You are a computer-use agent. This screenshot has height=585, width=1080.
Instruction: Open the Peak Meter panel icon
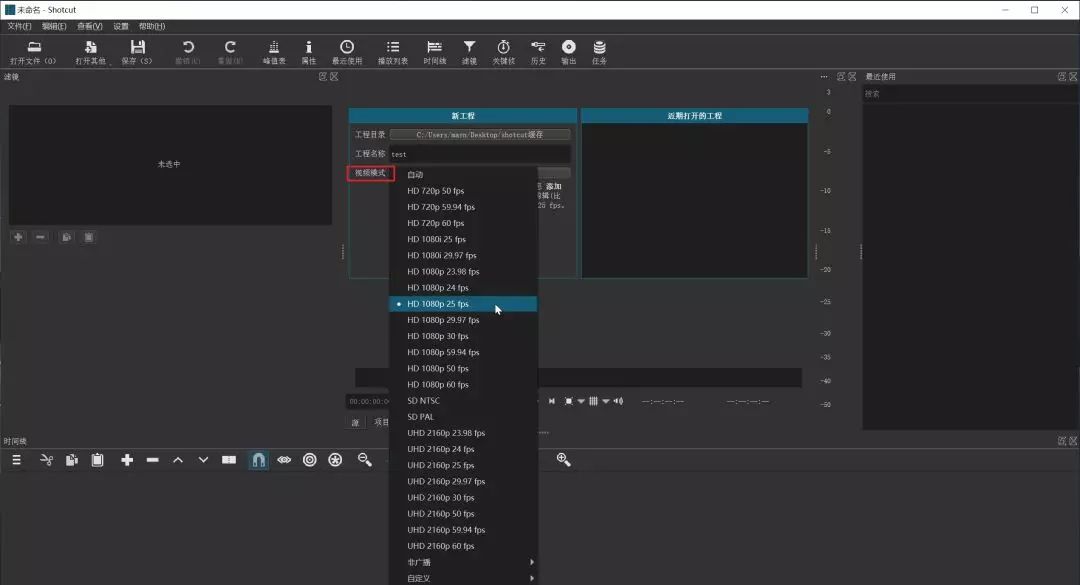coord(273,52)
